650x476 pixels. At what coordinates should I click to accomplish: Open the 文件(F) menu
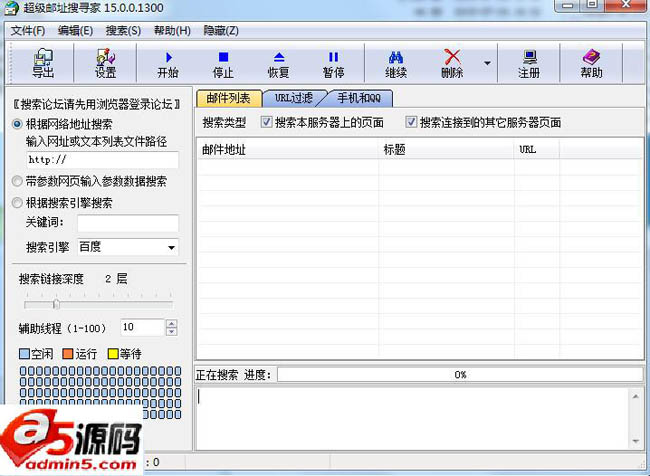pos(28,31)
